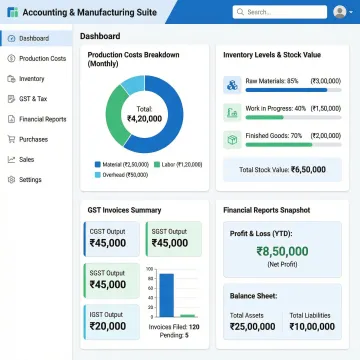Click the Invoices Filed: 120 text

[x=174, y=327]
